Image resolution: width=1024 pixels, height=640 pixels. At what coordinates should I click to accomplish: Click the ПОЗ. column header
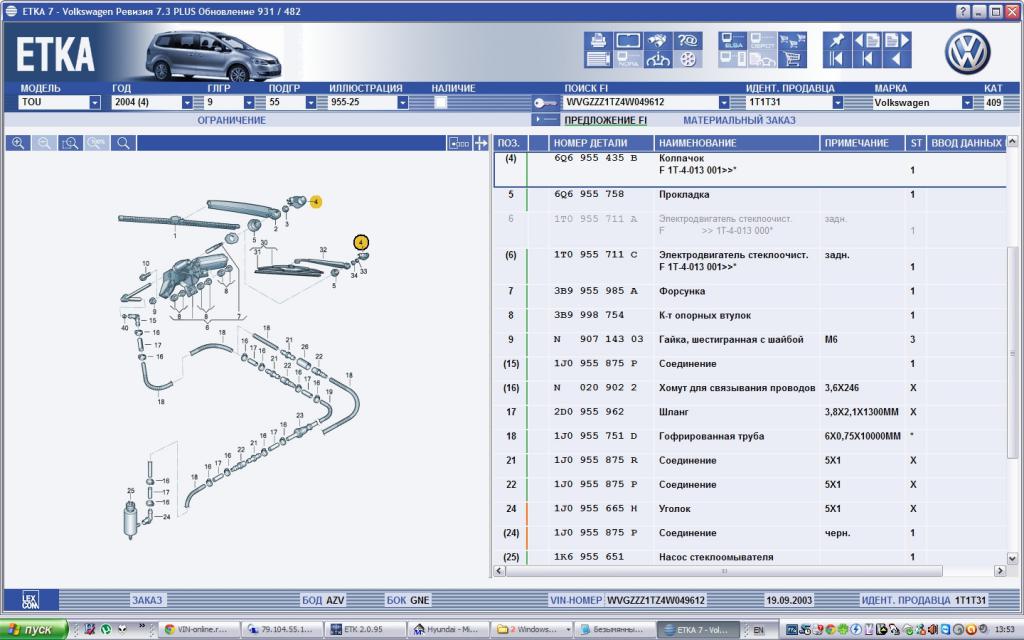[509, 143]
